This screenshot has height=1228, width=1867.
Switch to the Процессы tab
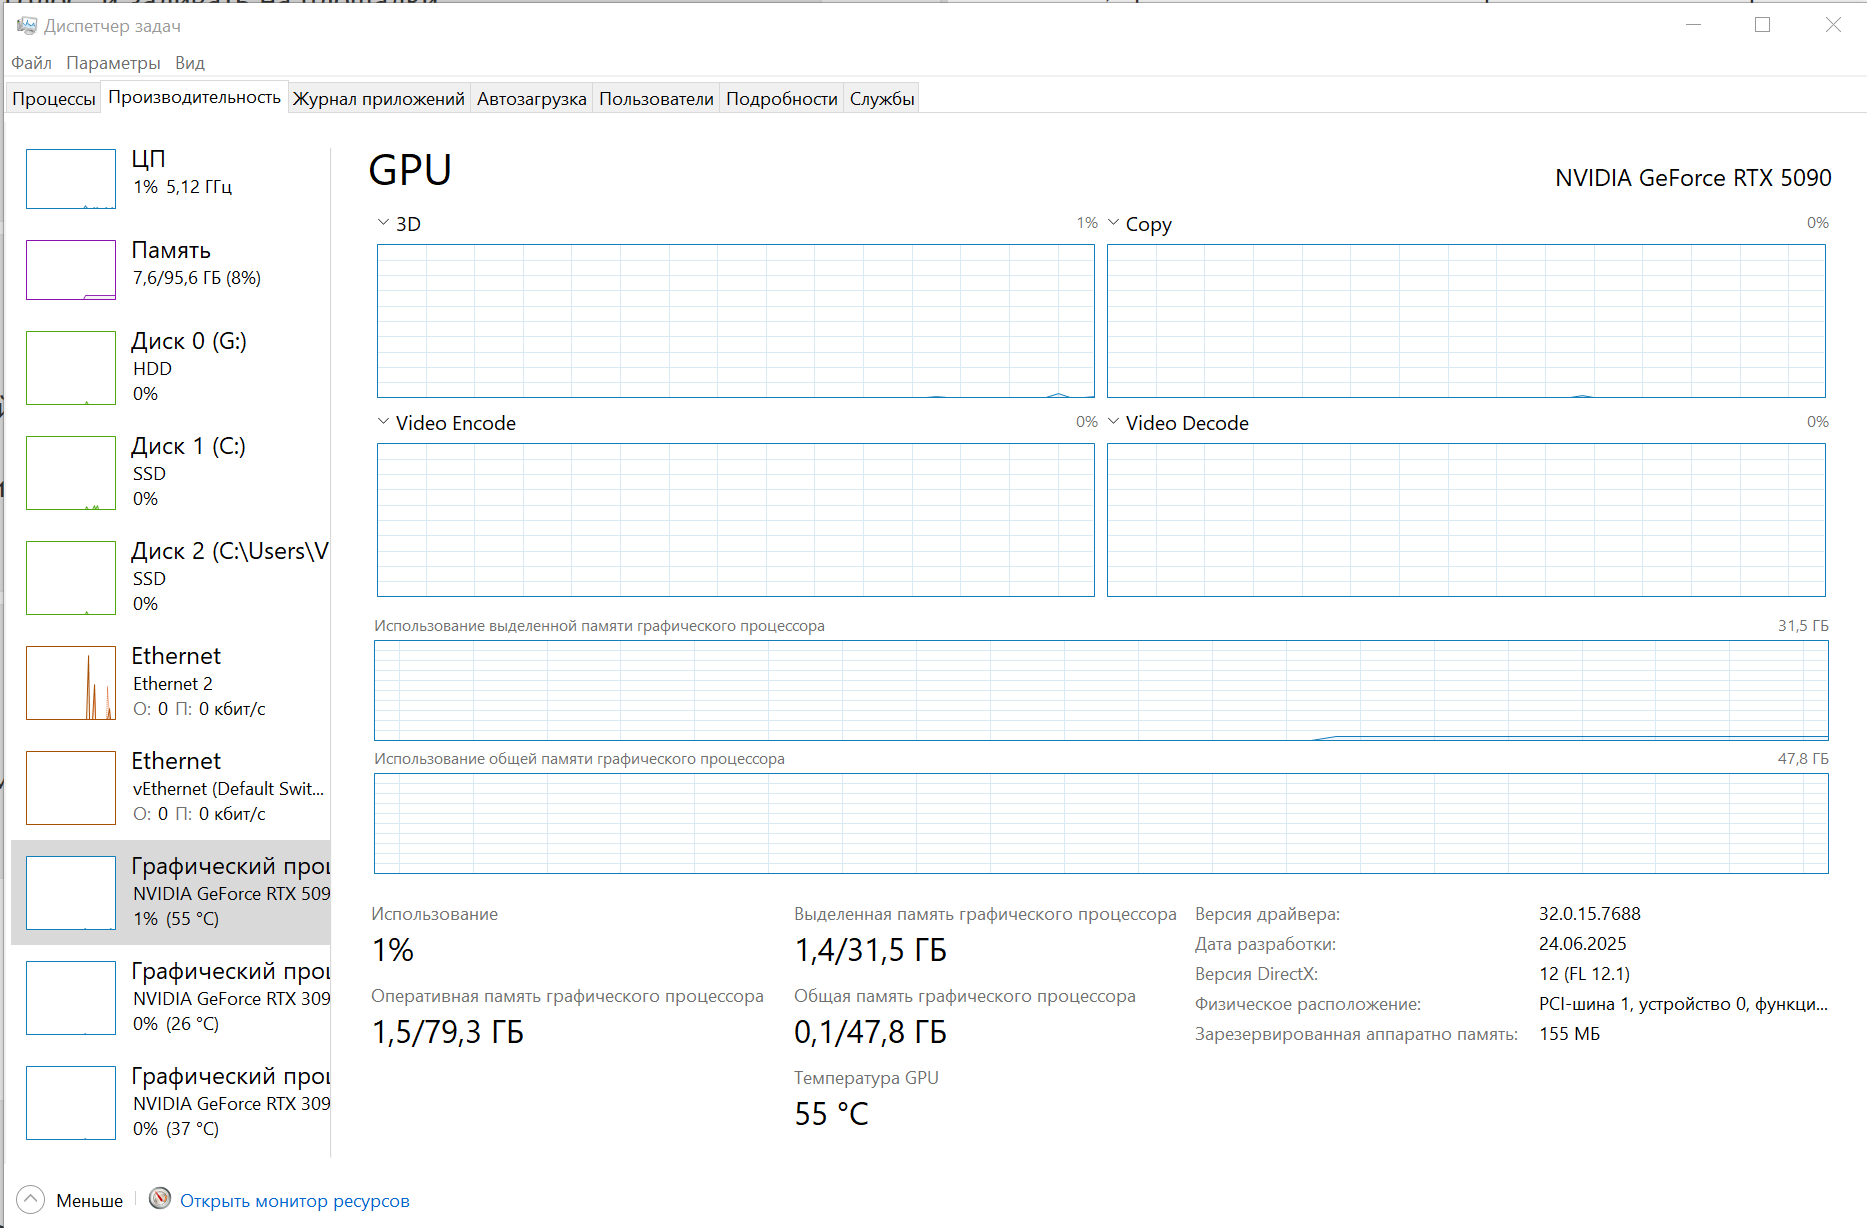coord(54,99)
